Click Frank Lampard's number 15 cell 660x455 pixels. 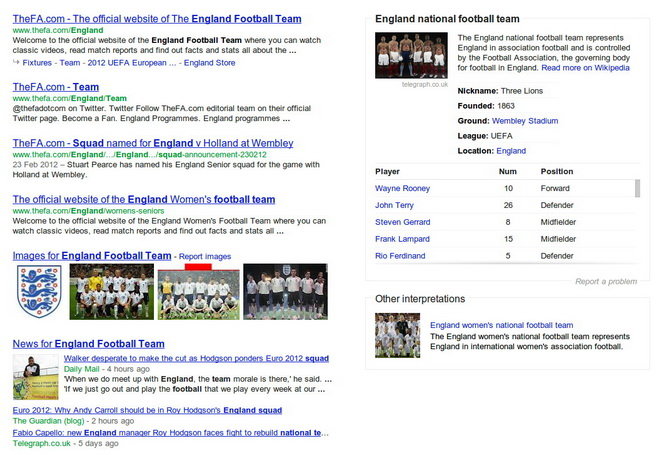point(508,239)
